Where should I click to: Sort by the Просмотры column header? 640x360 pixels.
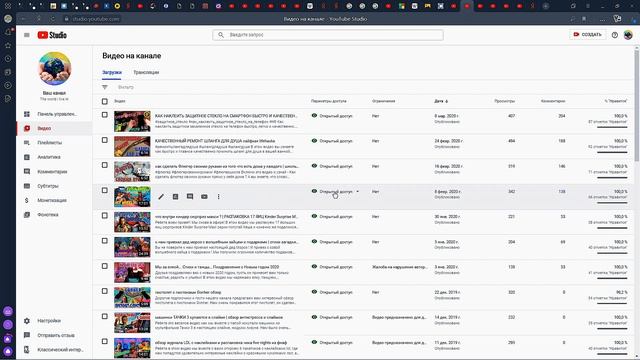504,101
